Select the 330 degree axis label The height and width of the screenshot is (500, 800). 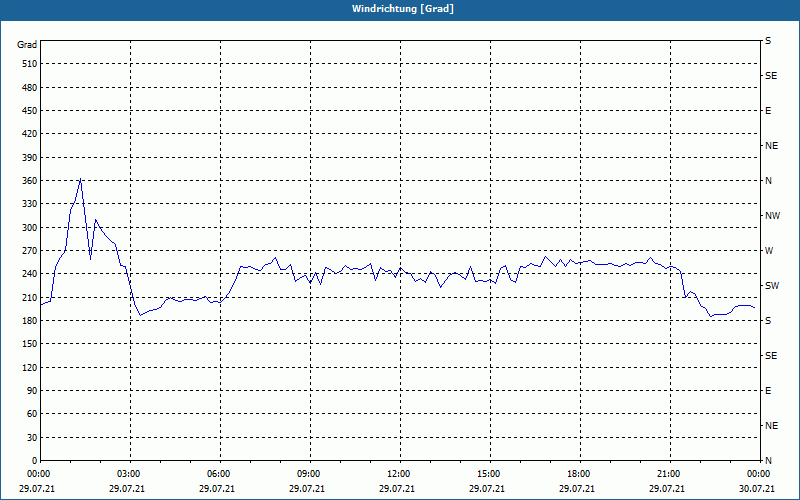30,204
